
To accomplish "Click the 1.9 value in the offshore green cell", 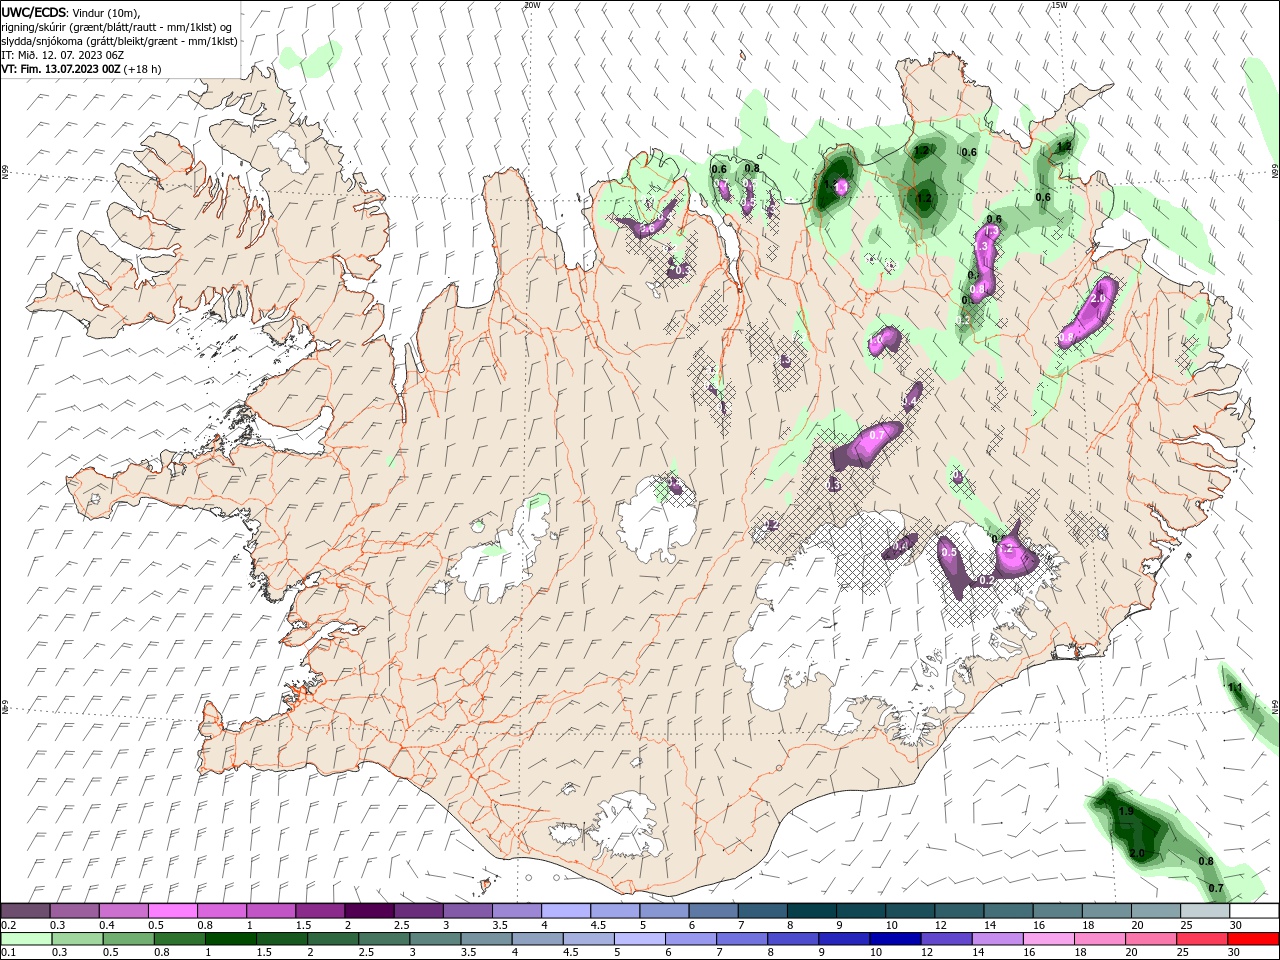I will click(x=1126, y=811).
